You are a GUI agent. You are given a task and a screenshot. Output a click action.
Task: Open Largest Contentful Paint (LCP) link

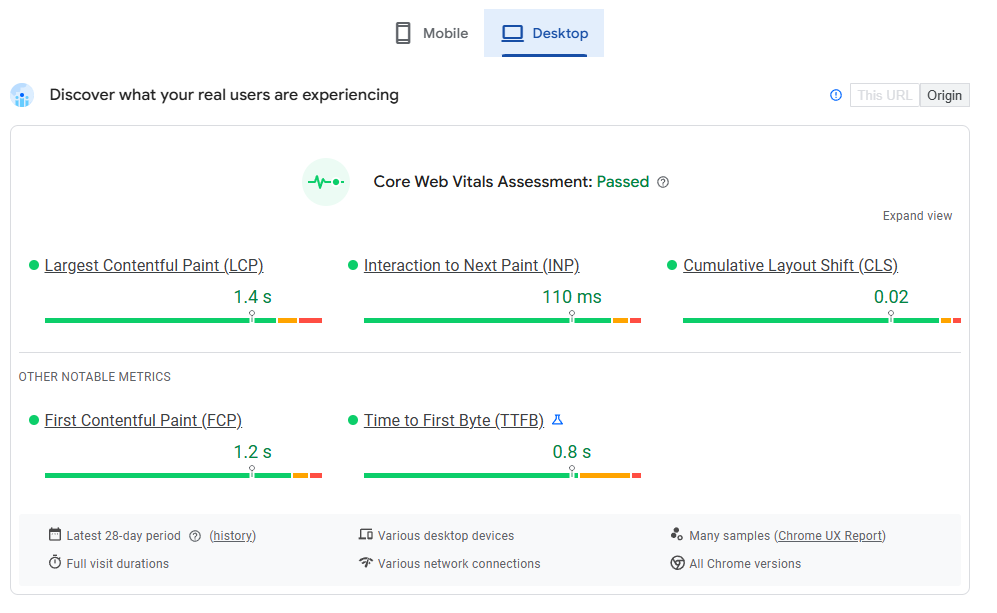point(154,265)
